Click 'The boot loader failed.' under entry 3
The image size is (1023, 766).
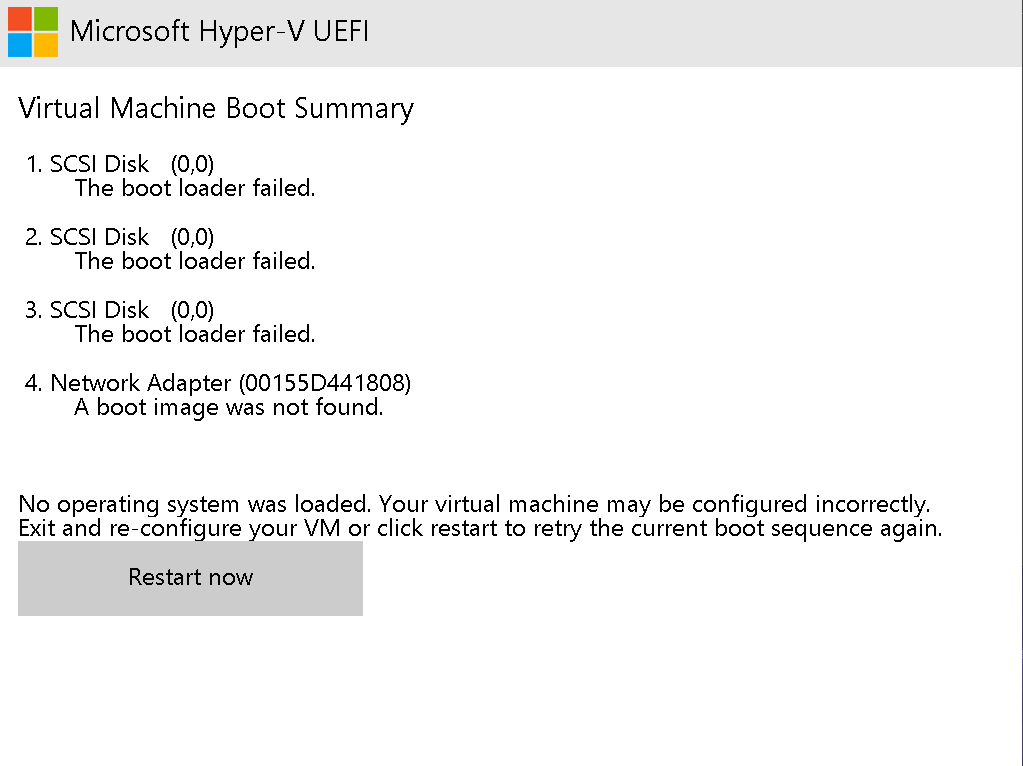tap(195, 334)
